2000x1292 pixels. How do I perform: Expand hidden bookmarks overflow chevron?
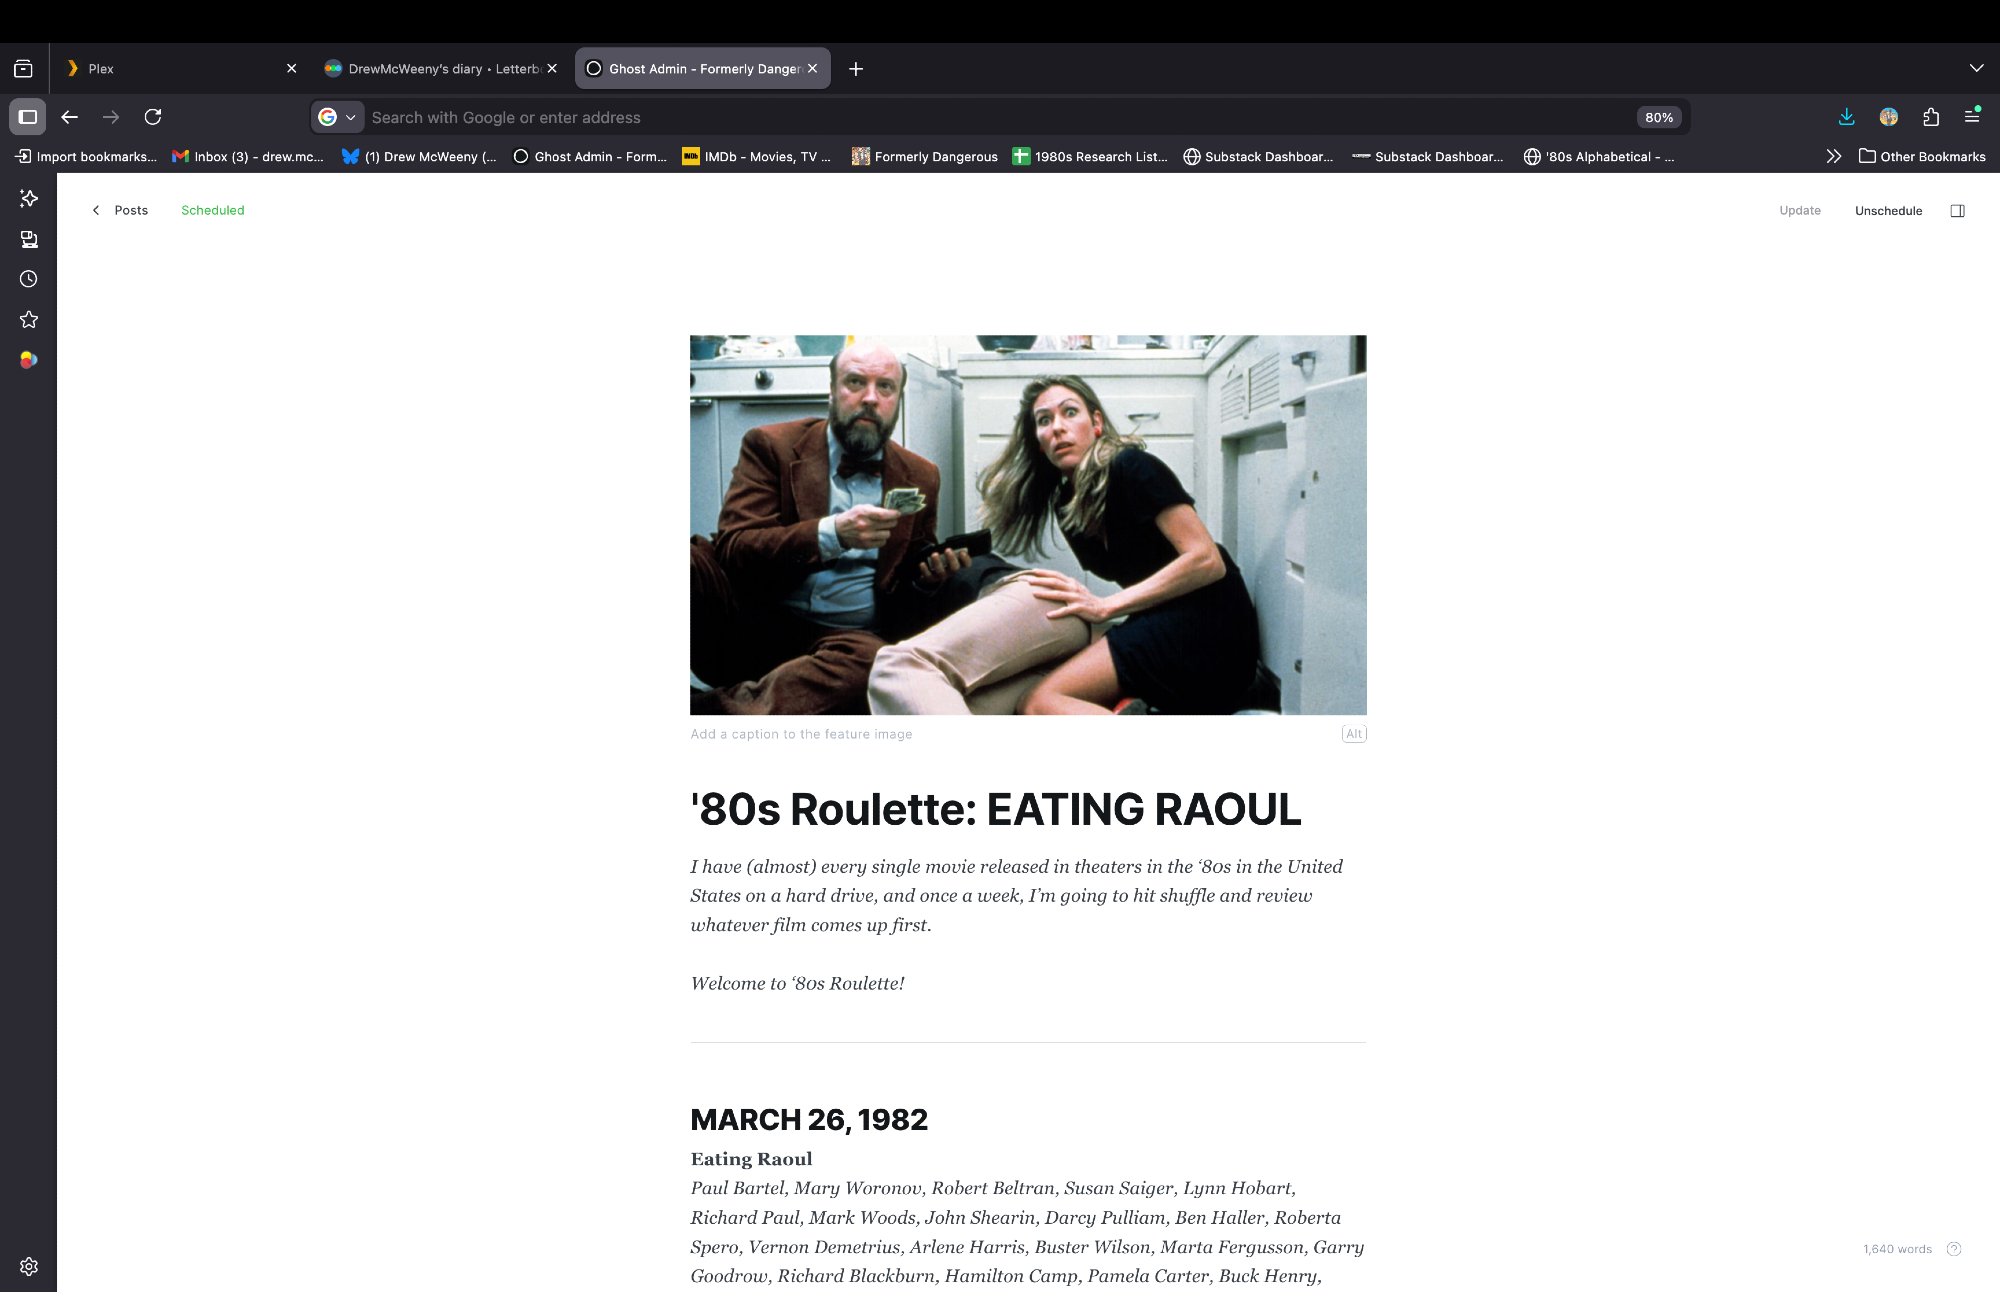click(1833, 156)
